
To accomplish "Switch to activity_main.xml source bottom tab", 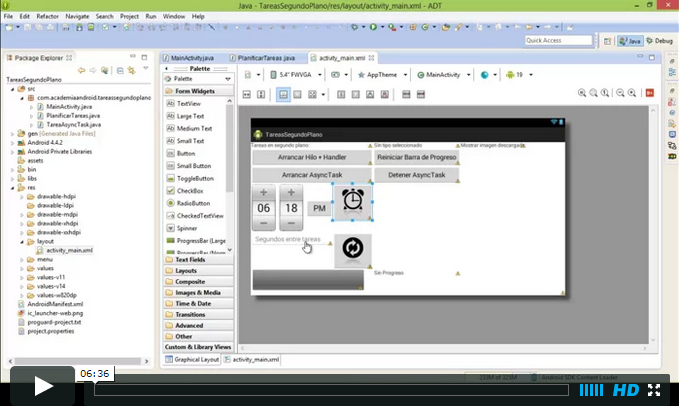I will [251, 359].
